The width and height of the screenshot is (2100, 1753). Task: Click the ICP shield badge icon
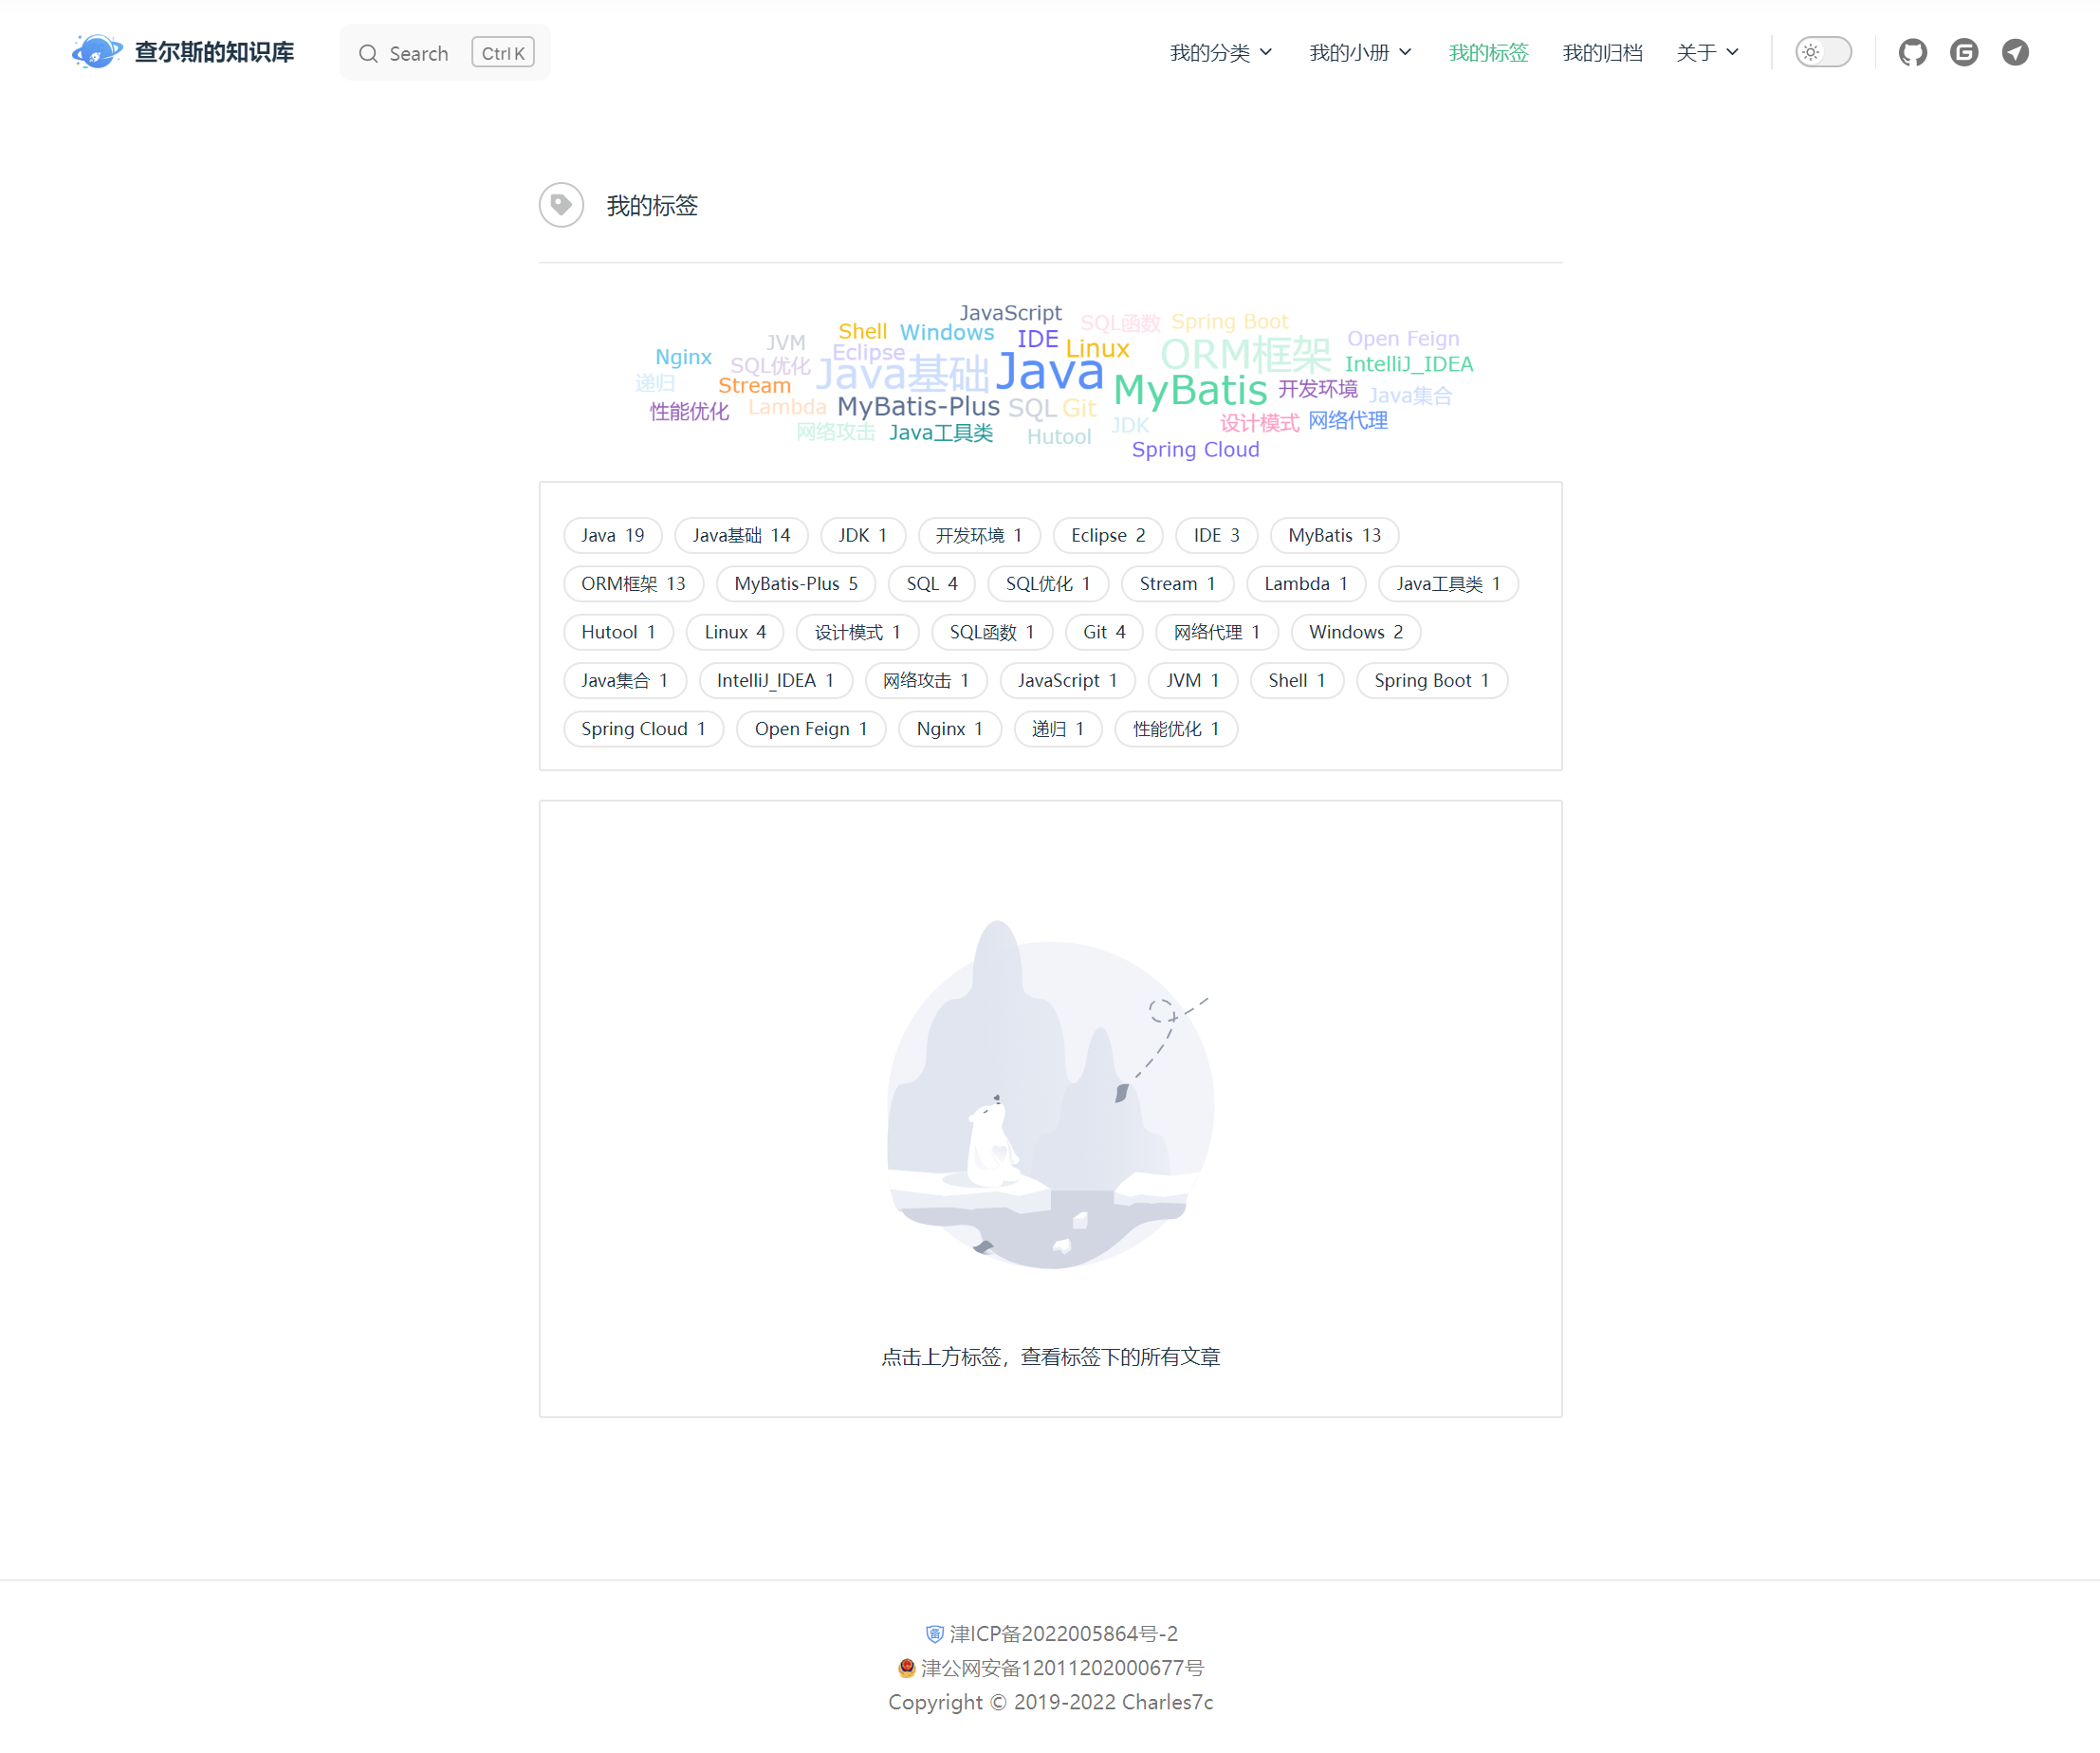click(x=934, y=1633)
